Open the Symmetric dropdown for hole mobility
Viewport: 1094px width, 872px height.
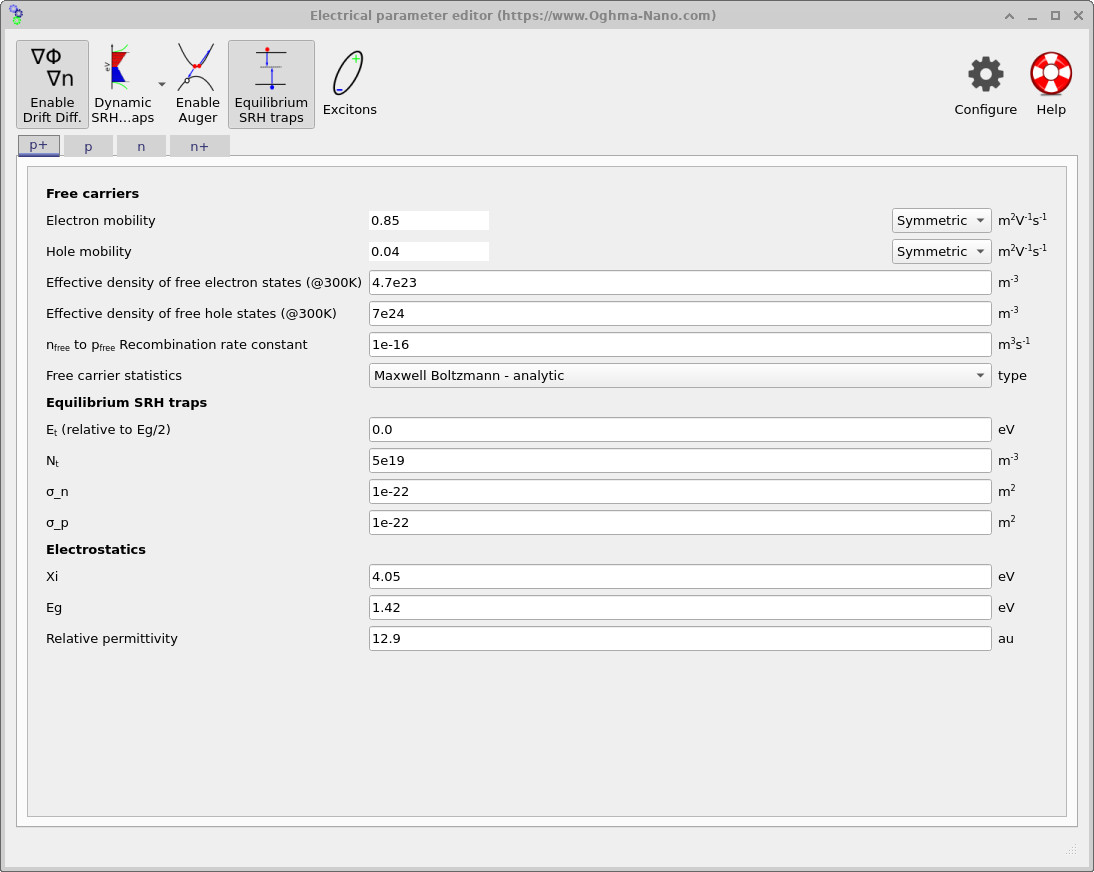click(x=940, y=251)
